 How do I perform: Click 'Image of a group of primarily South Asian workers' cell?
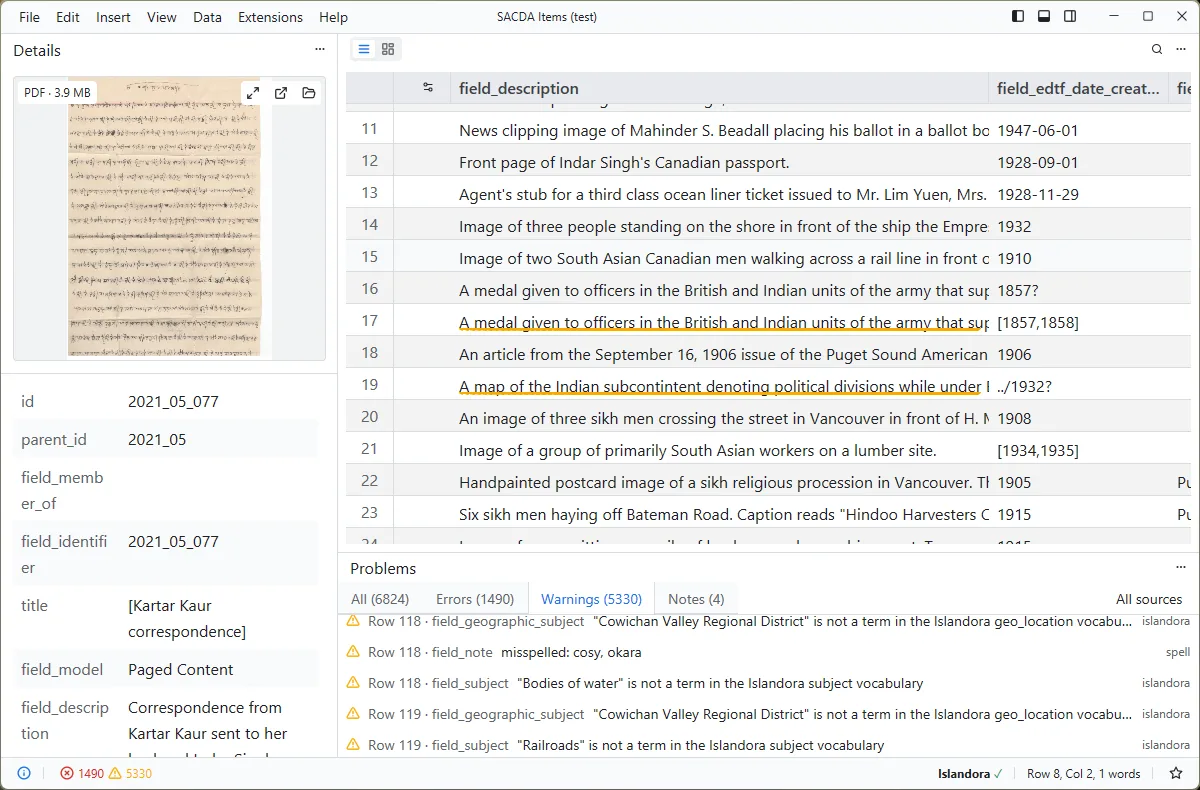[x=719, y=450]
